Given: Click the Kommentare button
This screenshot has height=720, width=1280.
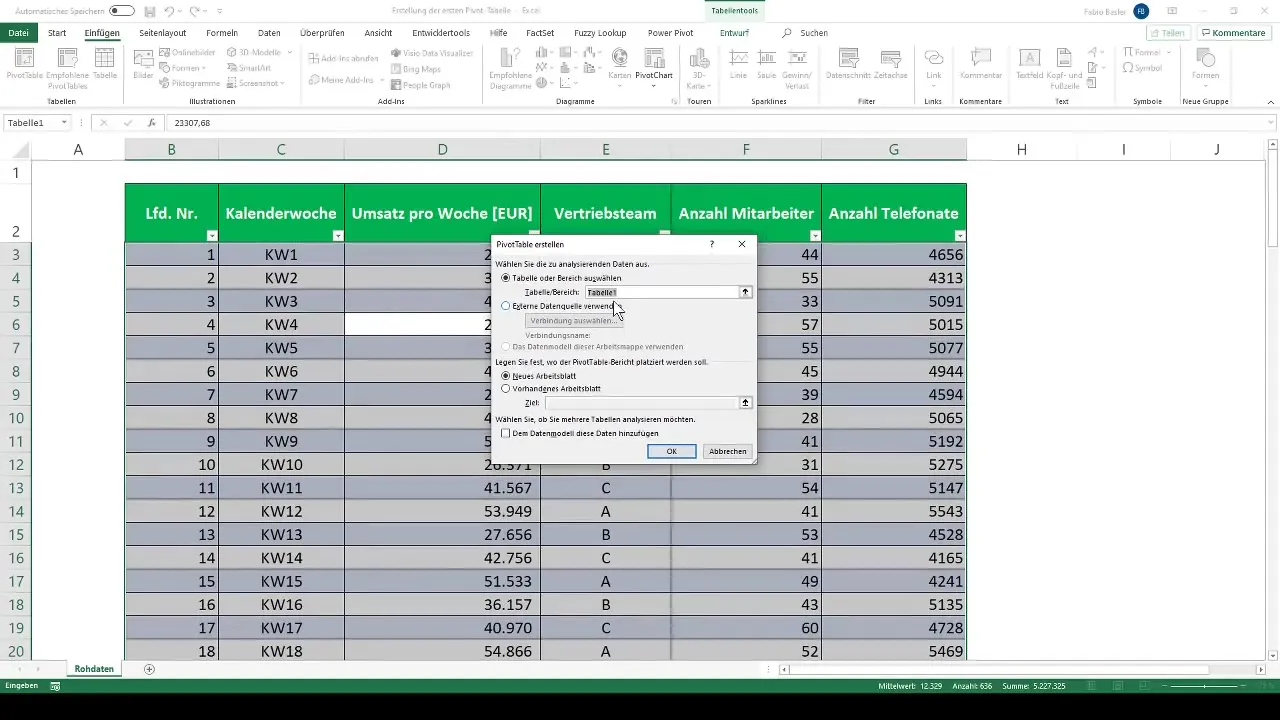Looking at the screenshot, I should 1233,33.
